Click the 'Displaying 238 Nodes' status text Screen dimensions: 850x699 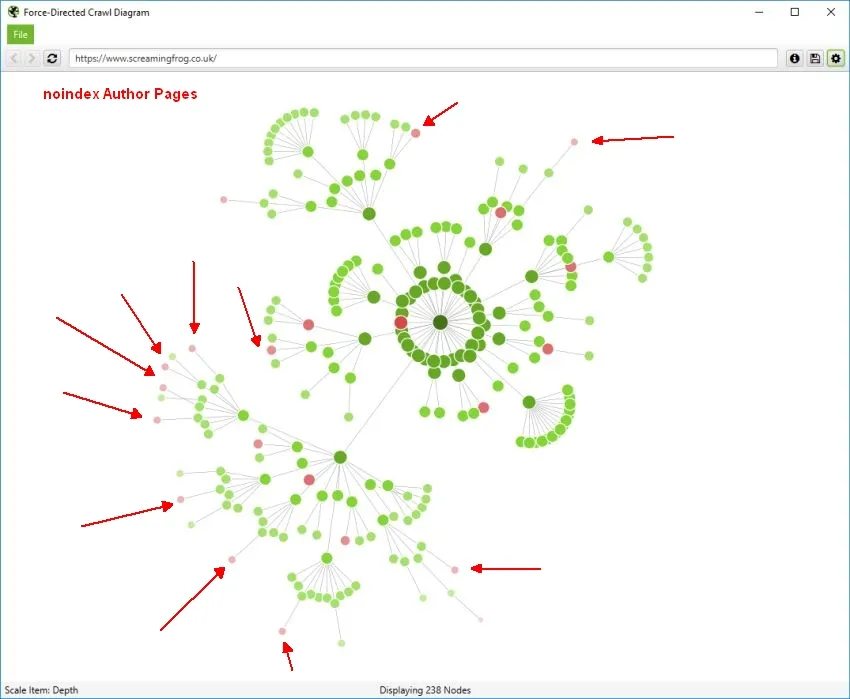tap(425, 690)
